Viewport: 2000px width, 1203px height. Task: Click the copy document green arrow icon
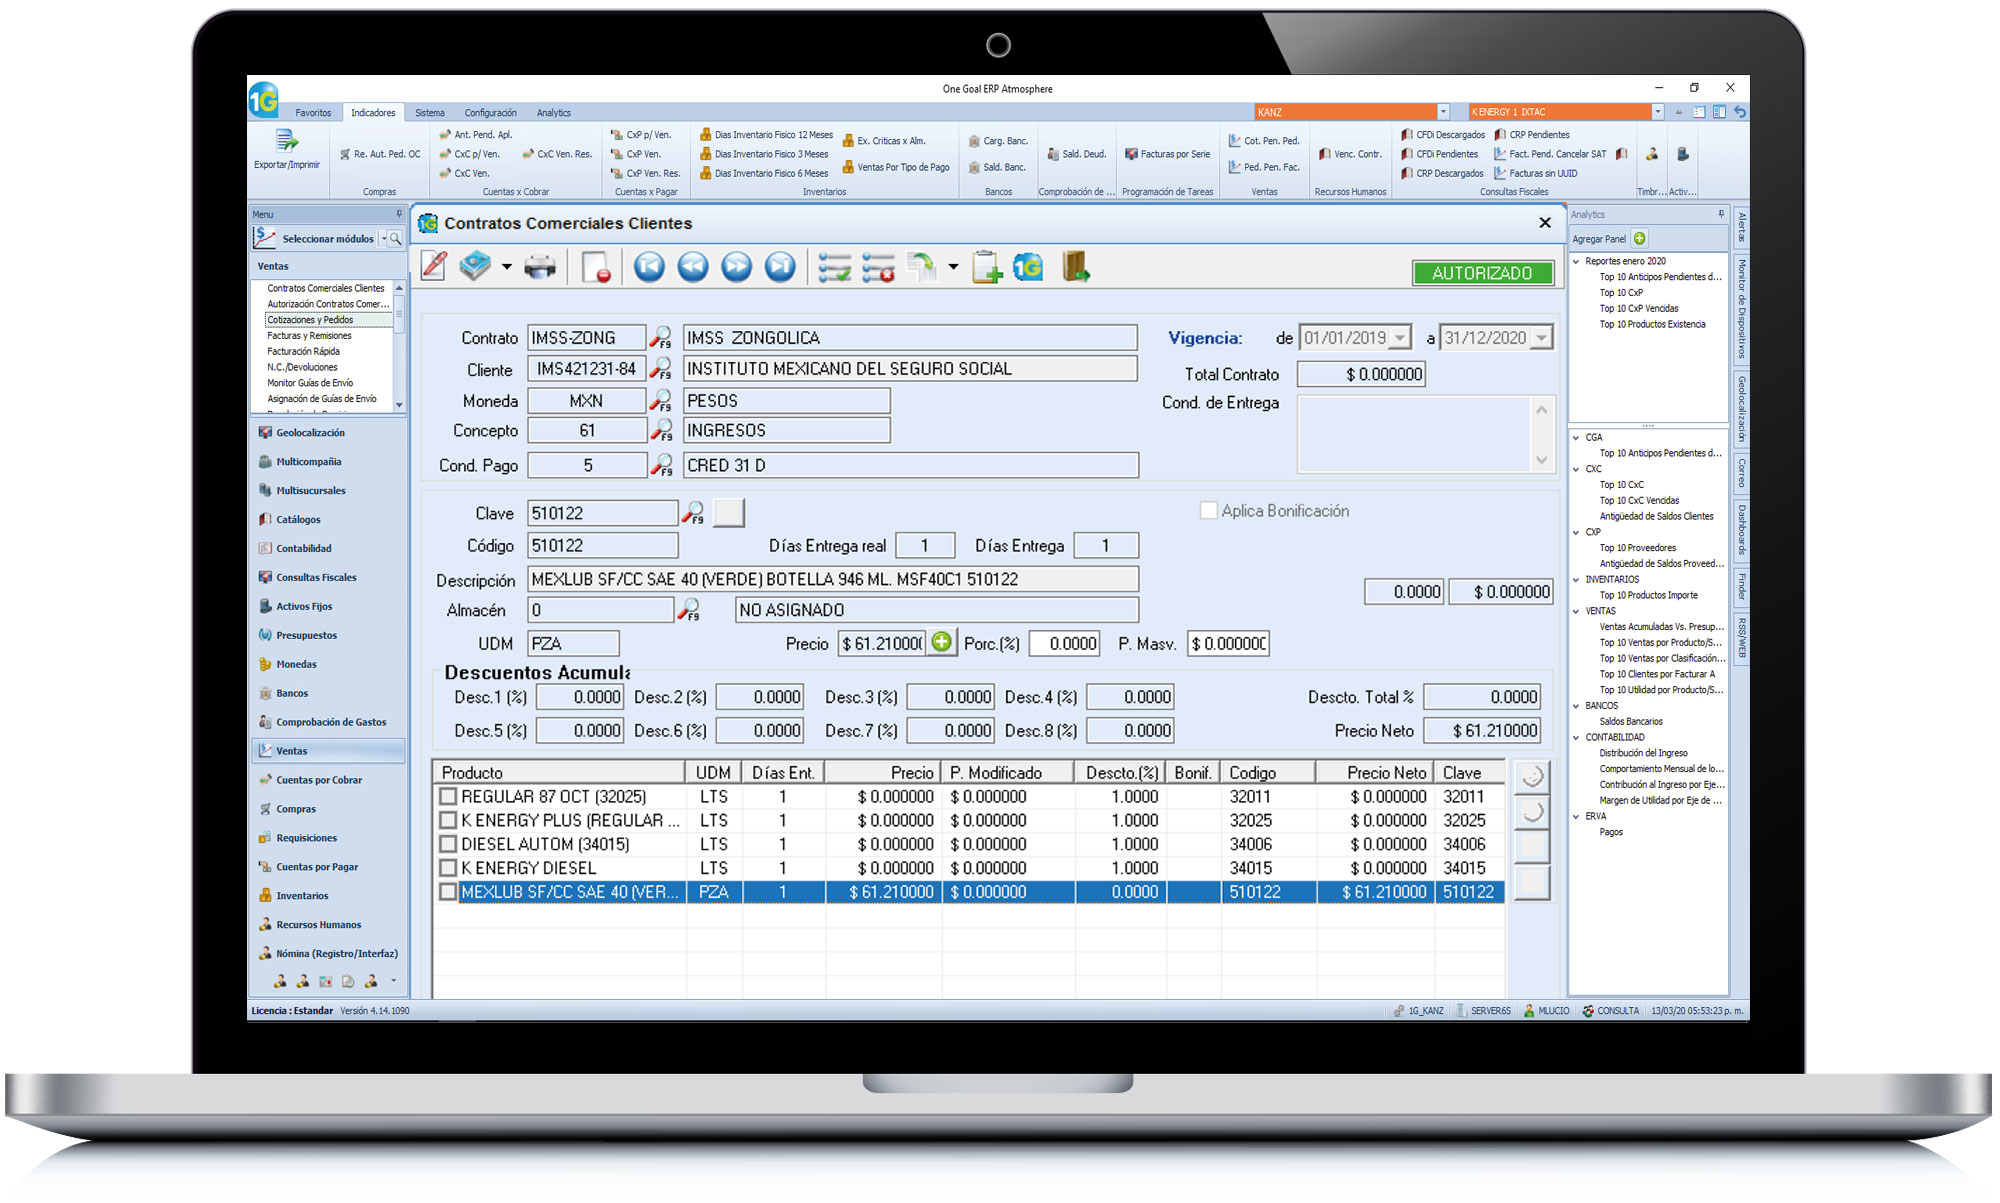pos(922,267)
